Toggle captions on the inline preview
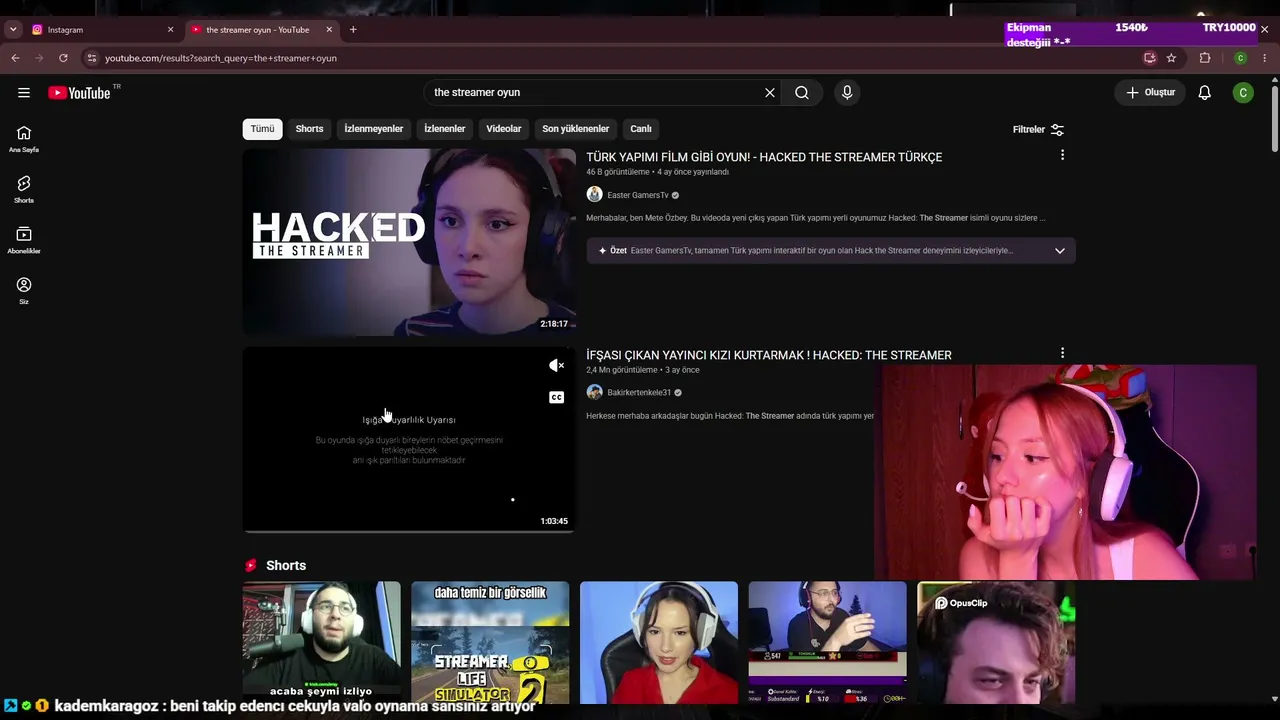 pyautogui.click(x=557, y=398)
